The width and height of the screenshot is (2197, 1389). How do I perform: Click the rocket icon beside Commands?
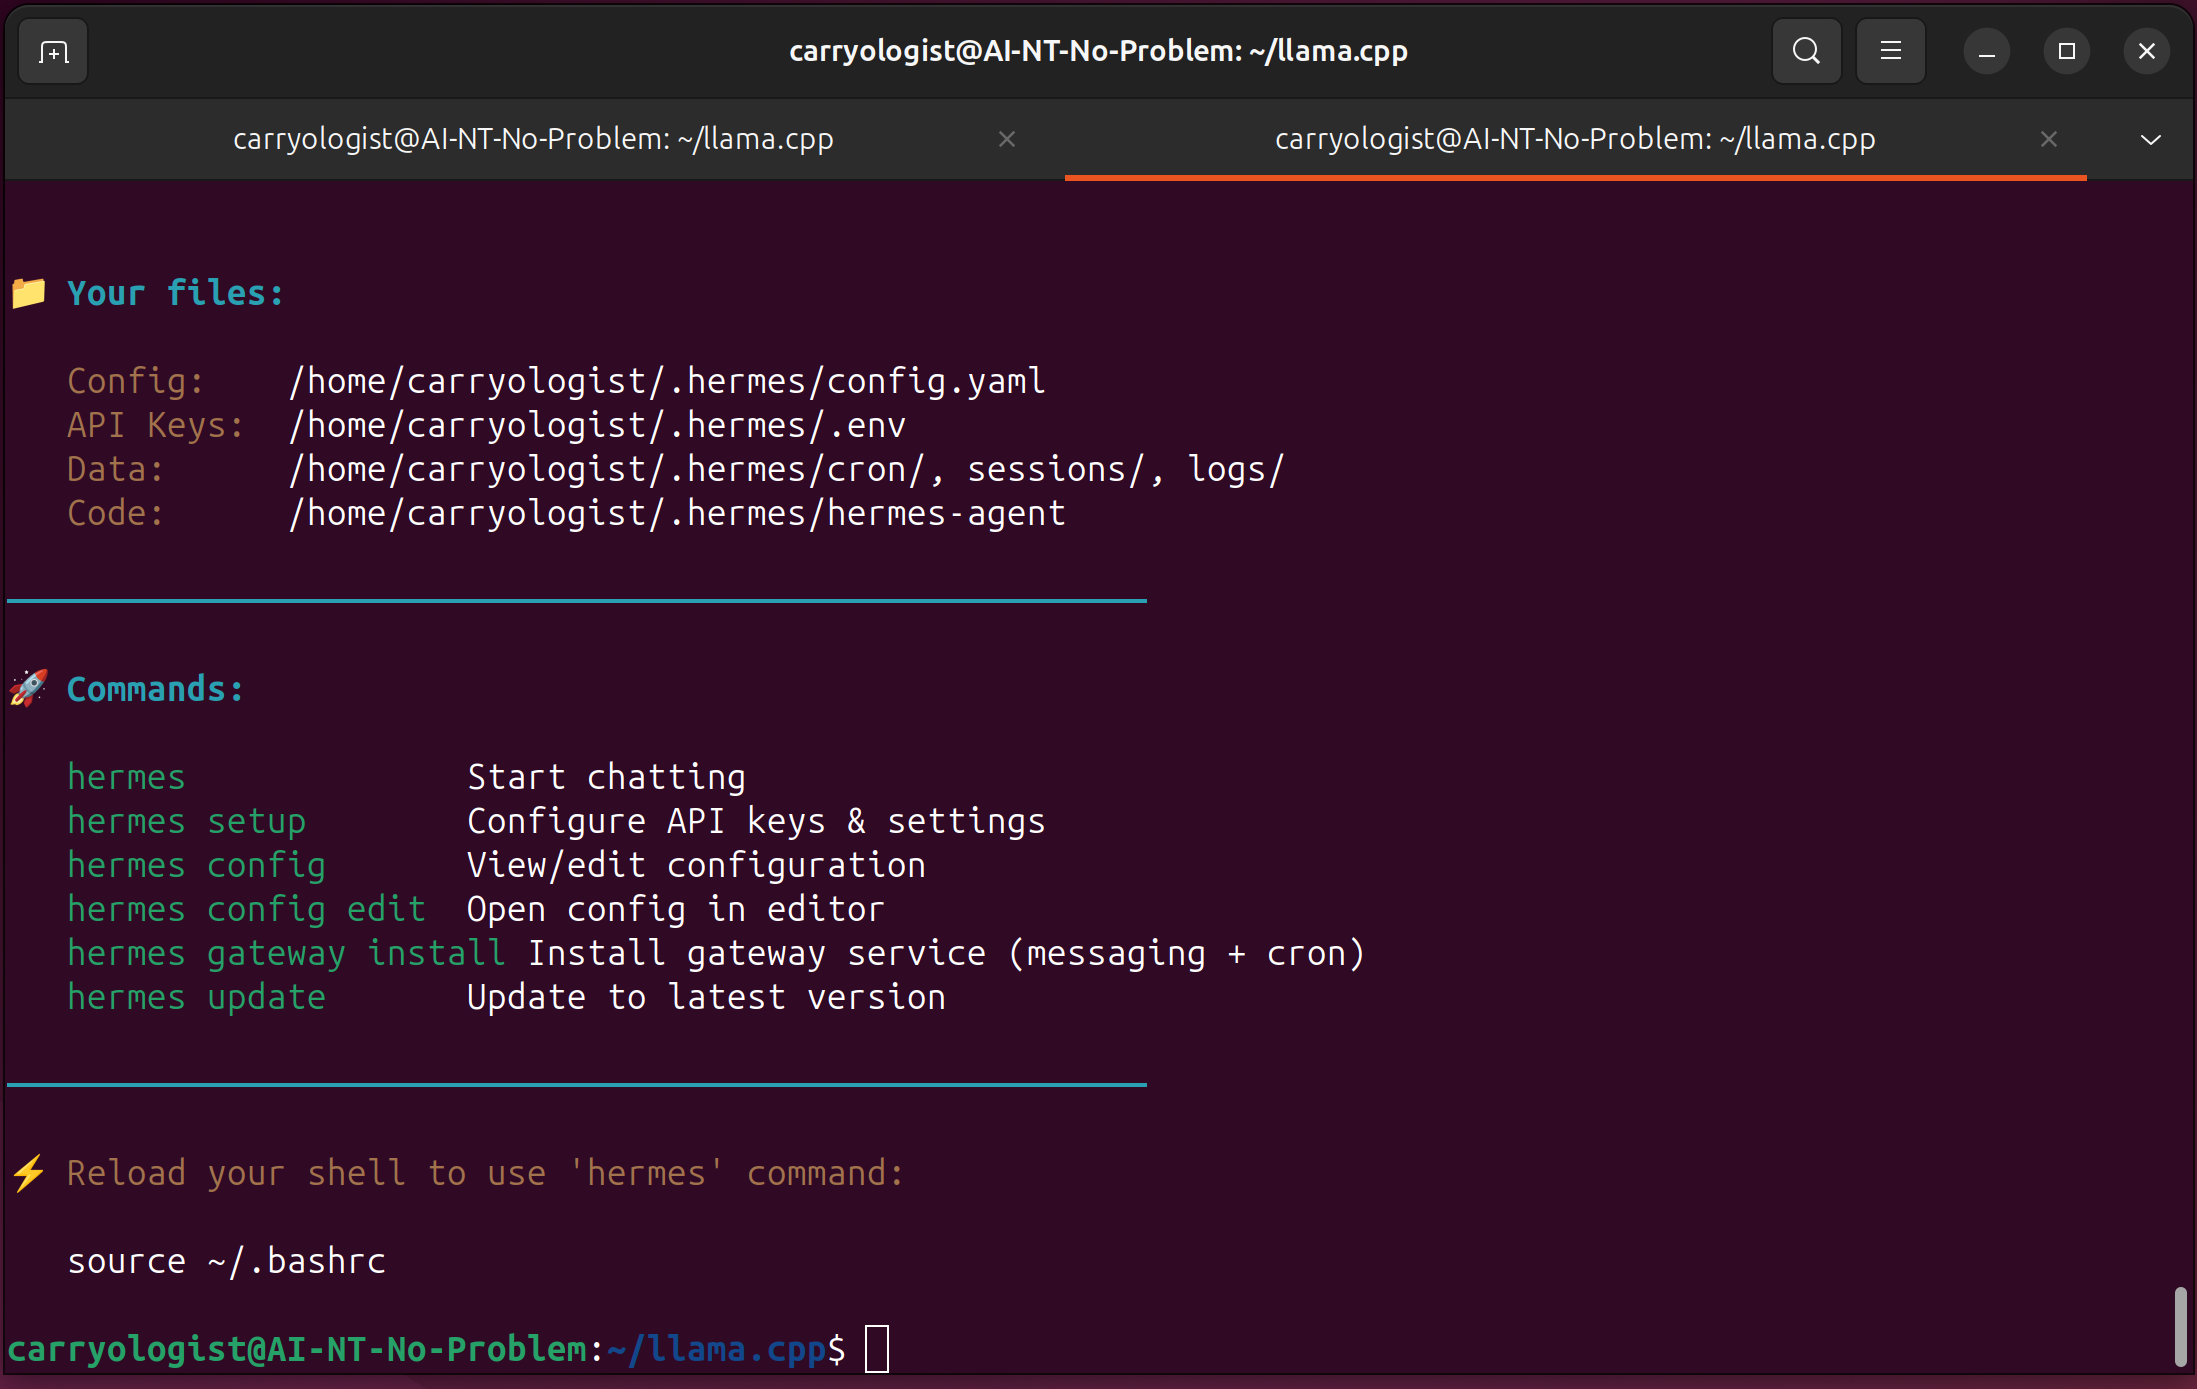[29, 688]
